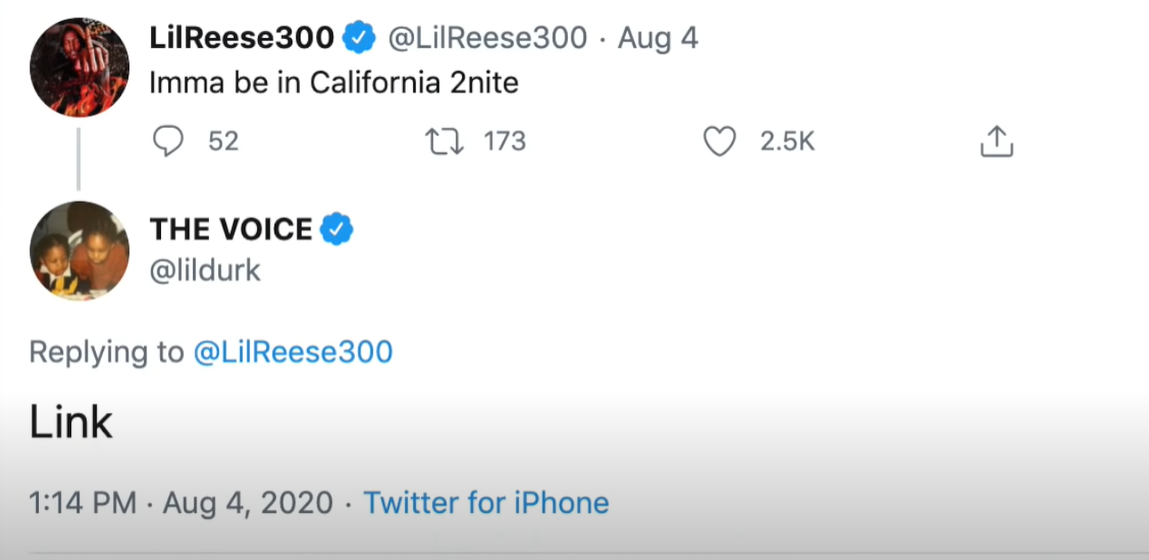Click the reply speech bubble icon
The height and width of the screenshot is (560, 1149).
[168, 142]
